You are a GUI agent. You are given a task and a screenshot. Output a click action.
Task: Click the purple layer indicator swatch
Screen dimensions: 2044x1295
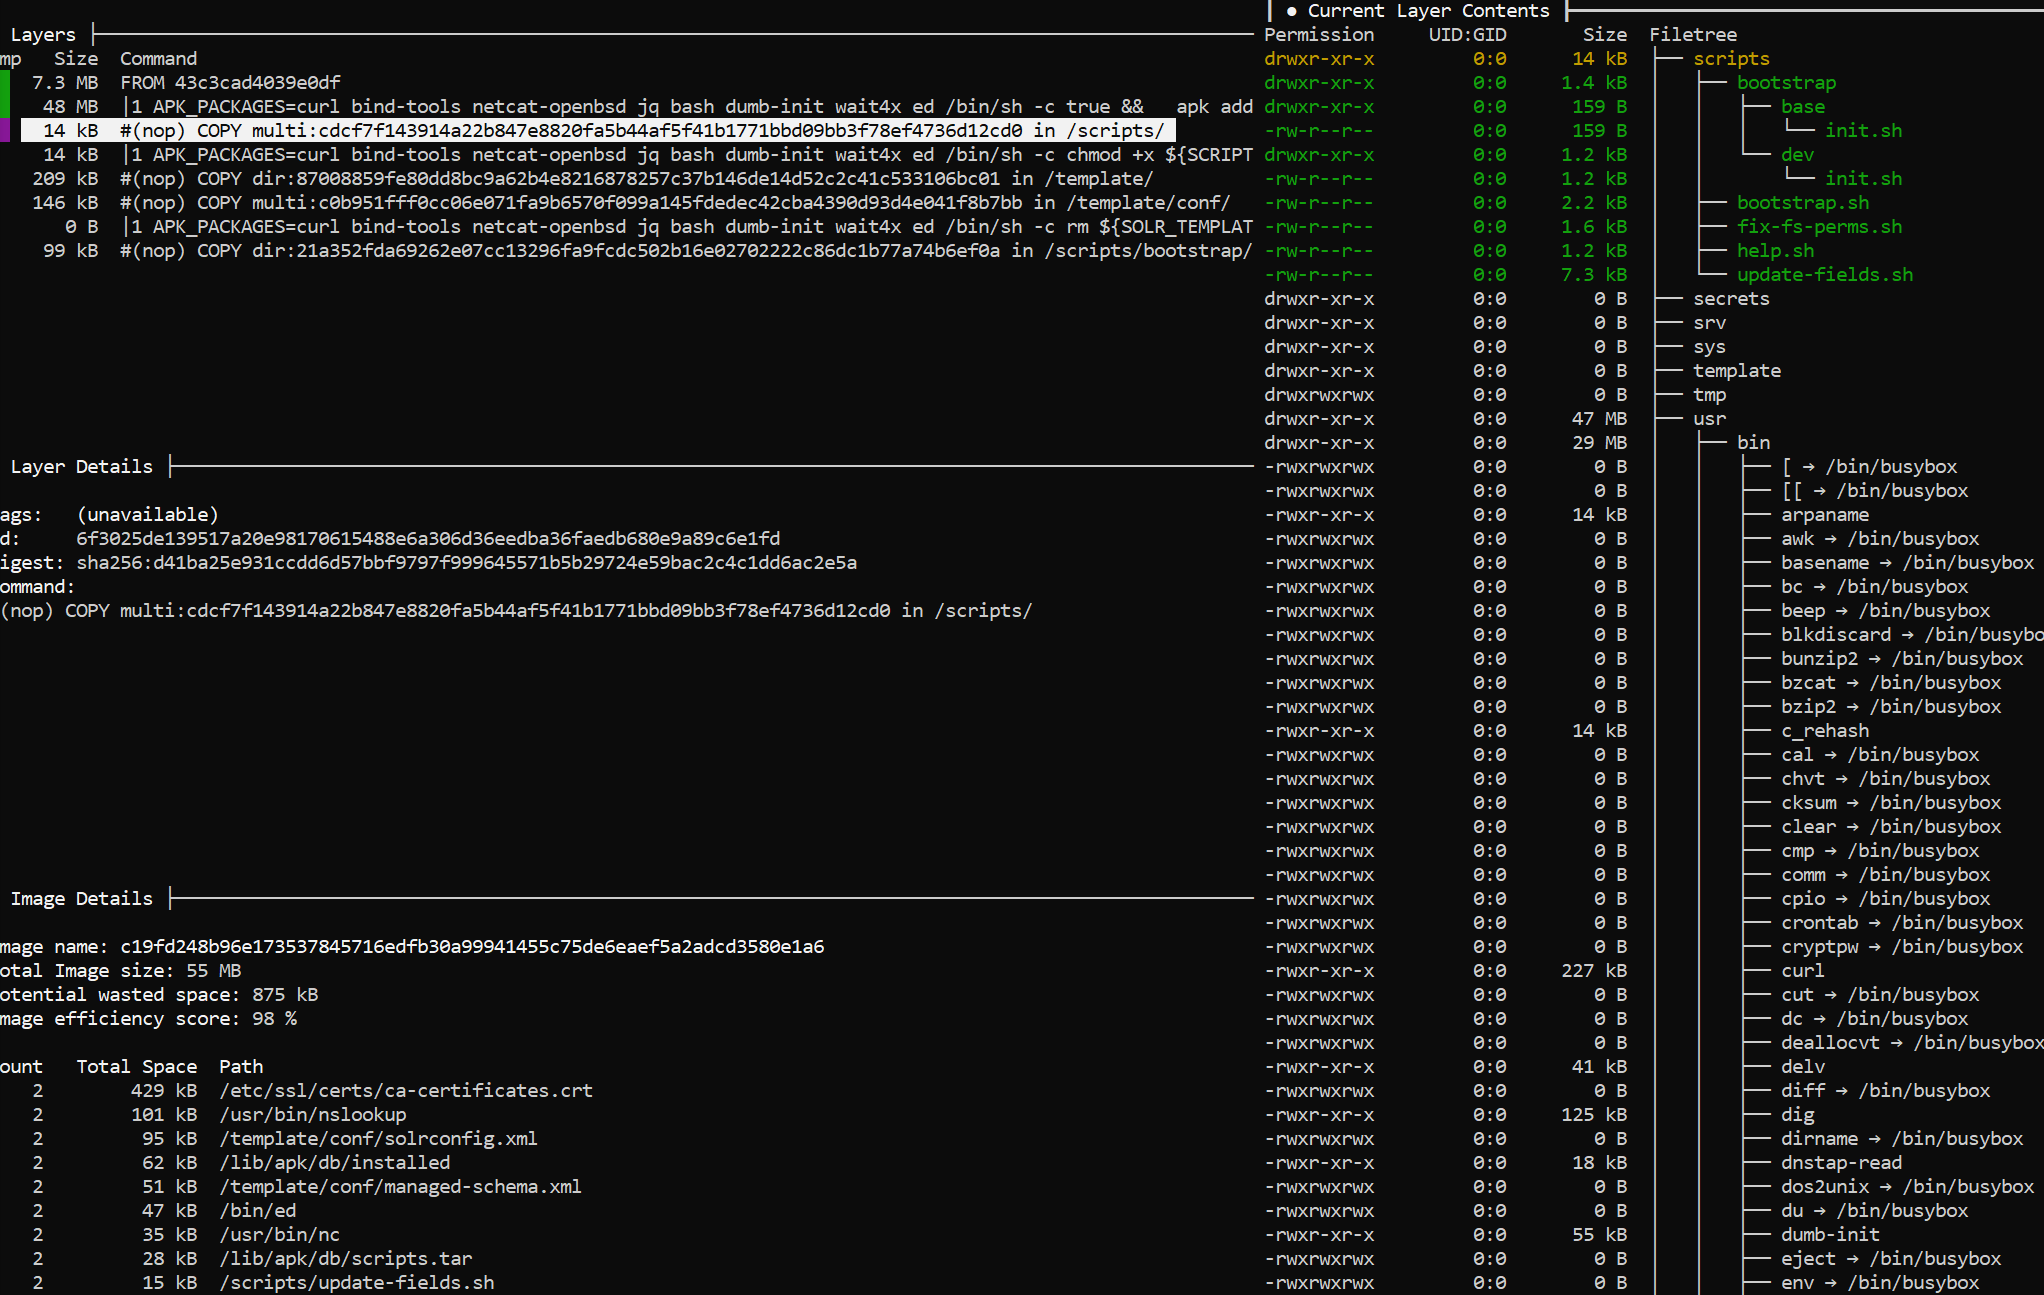click(x=5, y=130)
